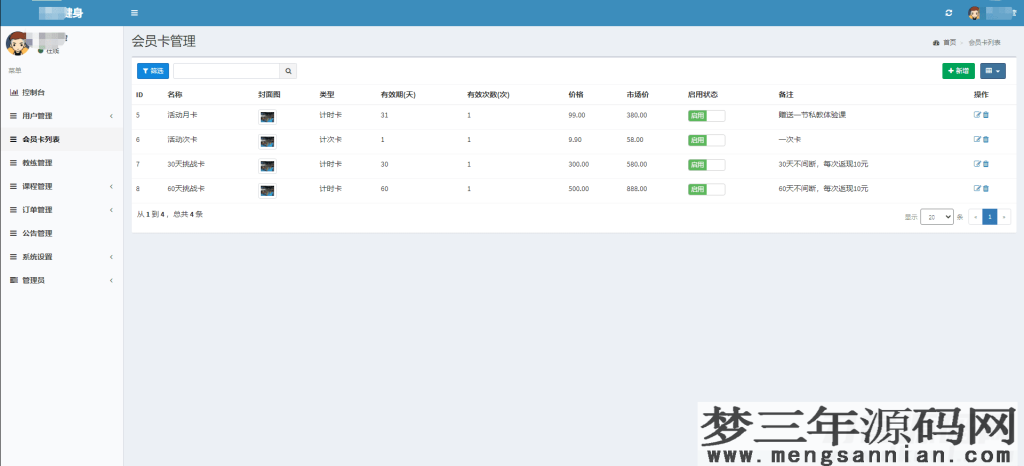The width and height of the screenshot is (1024, 466).
Task: Click the ID column header
Action: 139,95
